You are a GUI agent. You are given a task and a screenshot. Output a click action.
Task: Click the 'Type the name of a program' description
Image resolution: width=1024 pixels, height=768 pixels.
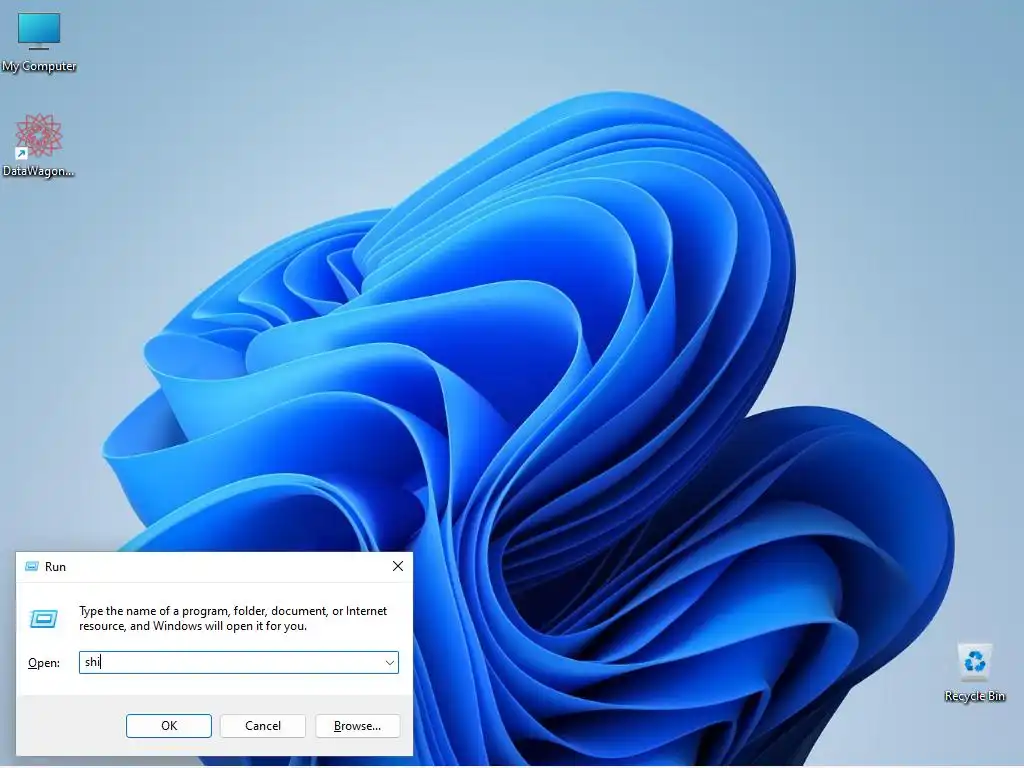[233, 618]
